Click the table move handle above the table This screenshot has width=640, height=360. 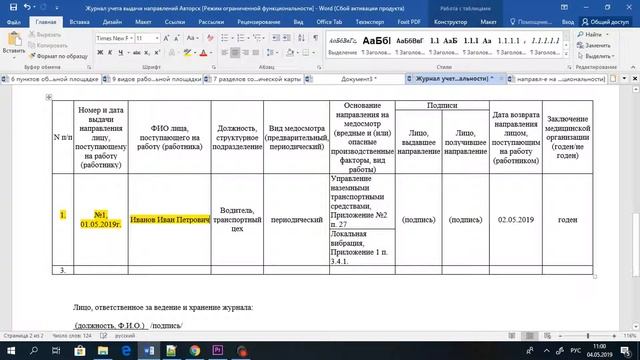tap(49, 97)
